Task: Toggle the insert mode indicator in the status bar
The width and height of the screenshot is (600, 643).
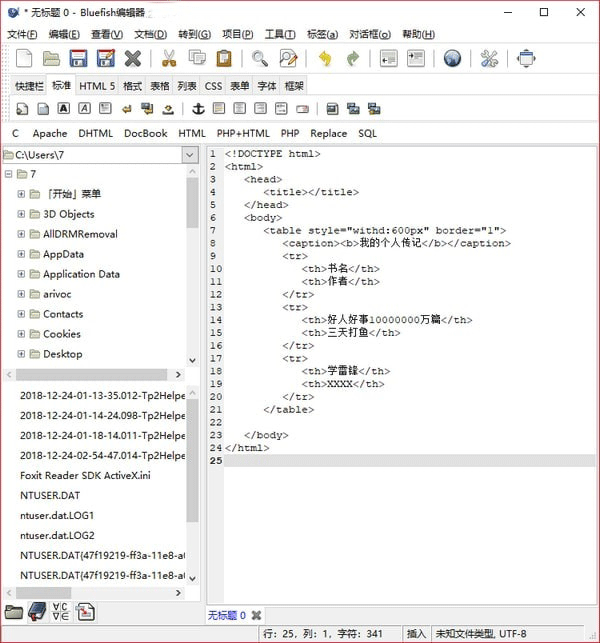Action: [x=416, y=634]
